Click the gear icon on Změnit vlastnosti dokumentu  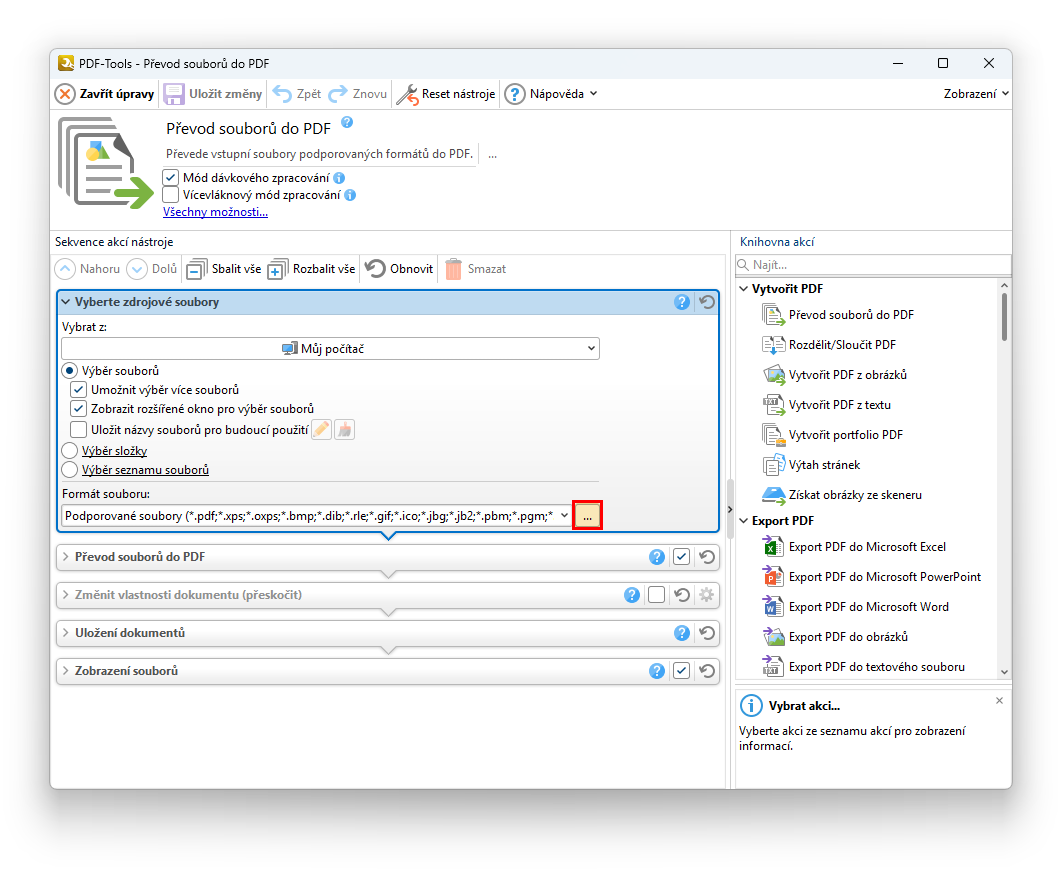tap(706, 595)
